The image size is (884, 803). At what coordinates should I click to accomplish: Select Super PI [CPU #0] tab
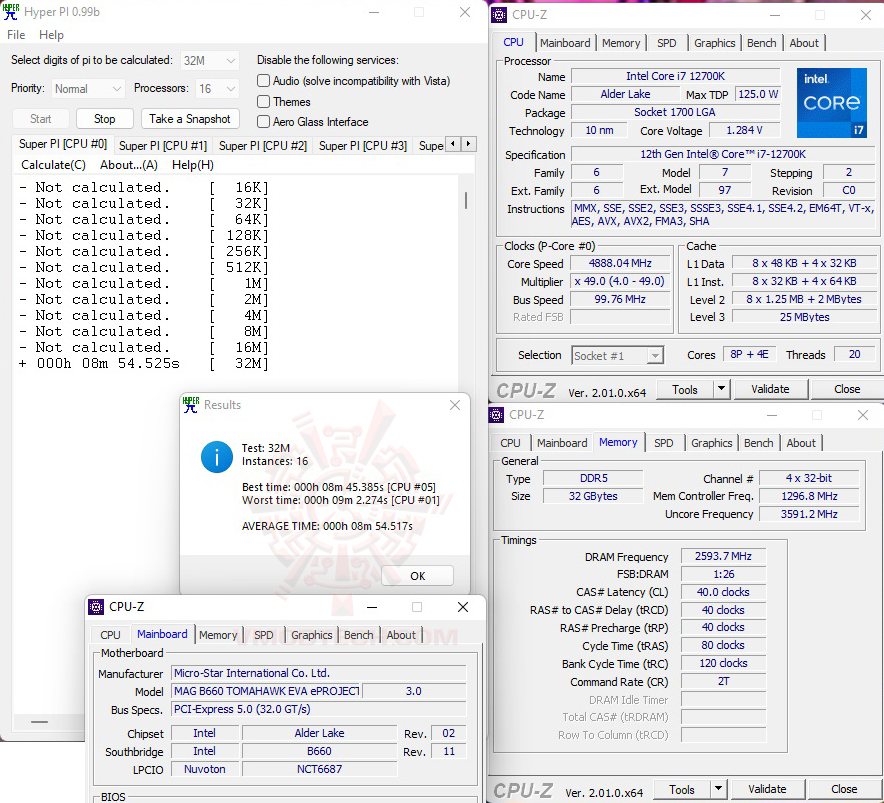(x=63, y=144)
